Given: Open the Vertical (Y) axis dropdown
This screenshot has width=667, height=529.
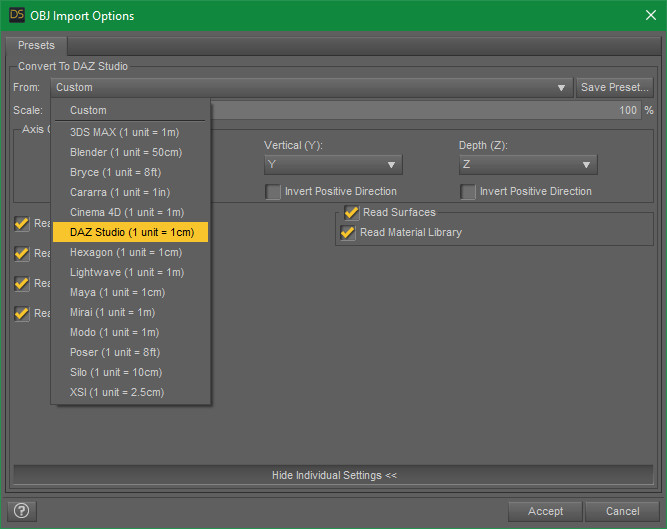Looking at the screenshot, I should click(333, 165).
